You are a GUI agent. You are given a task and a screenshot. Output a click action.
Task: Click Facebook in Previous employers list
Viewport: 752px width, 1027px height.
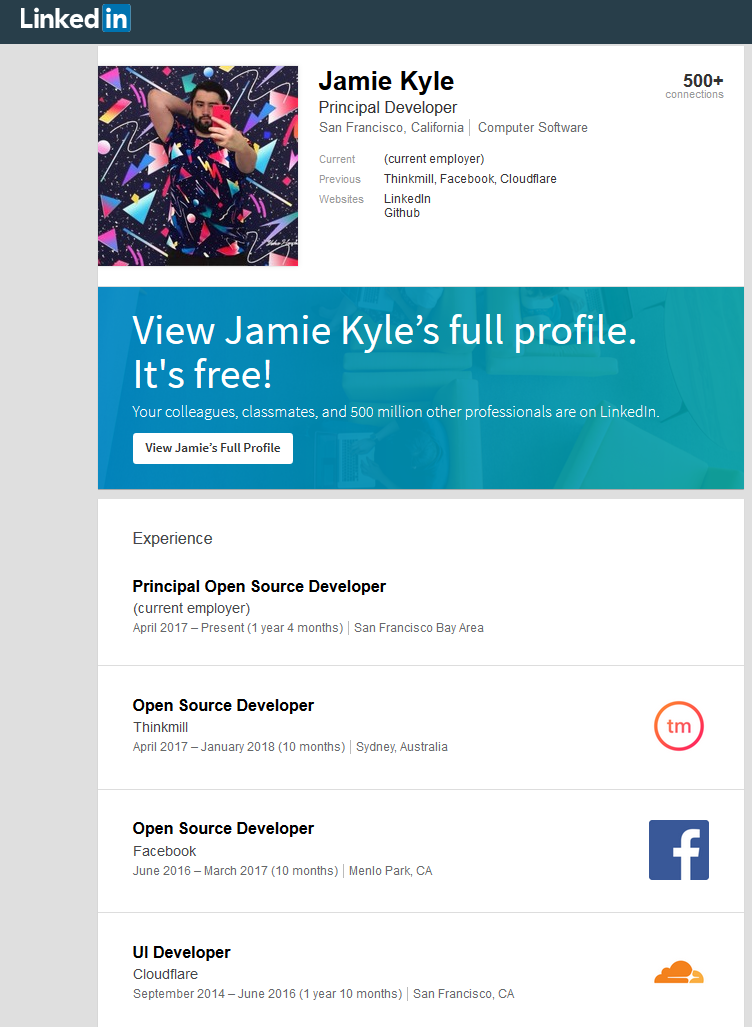coord(467,179)
